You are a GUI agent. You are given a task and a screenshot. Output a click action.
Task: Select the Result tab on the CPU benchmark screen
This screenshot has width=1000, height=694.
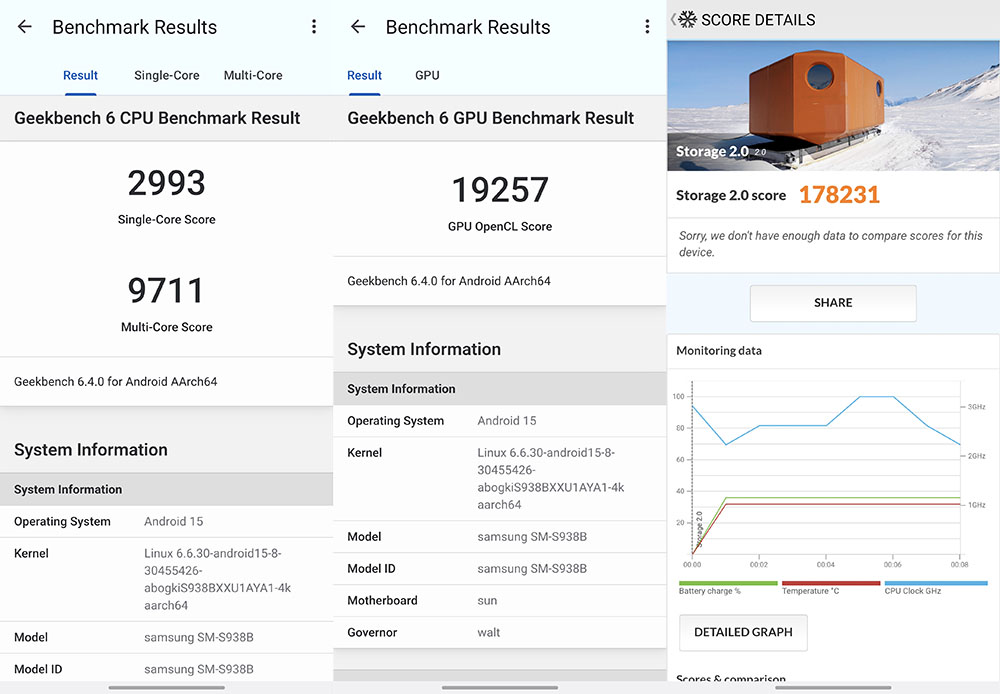tap(80, 75)
